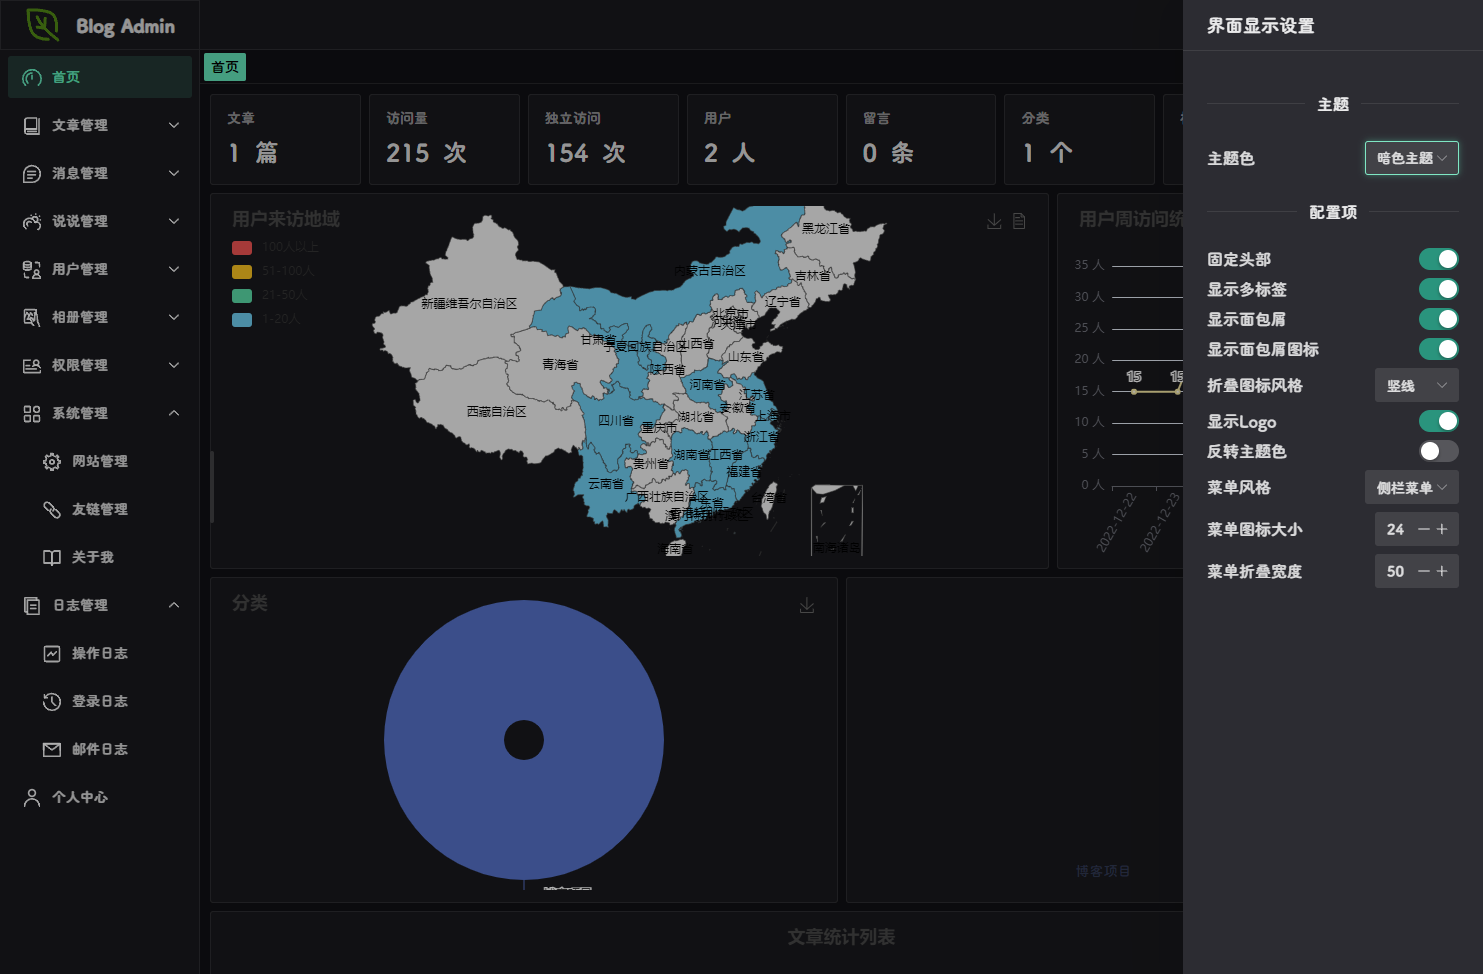1483x974 pixels.
Task: Click red 100人以上 legend swatch
Action: pos(242,247)
